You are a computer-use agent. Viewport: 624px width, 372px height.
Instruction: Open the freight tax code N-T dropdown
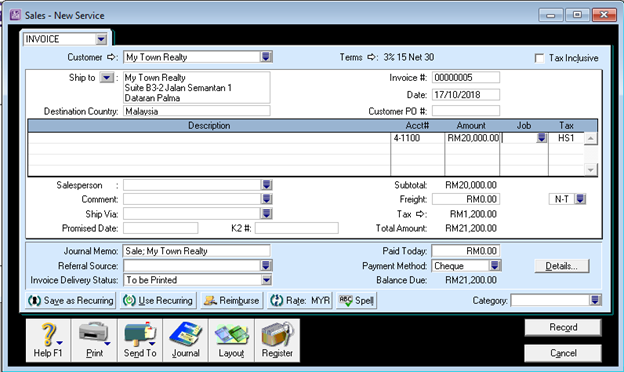pos(581,199)
